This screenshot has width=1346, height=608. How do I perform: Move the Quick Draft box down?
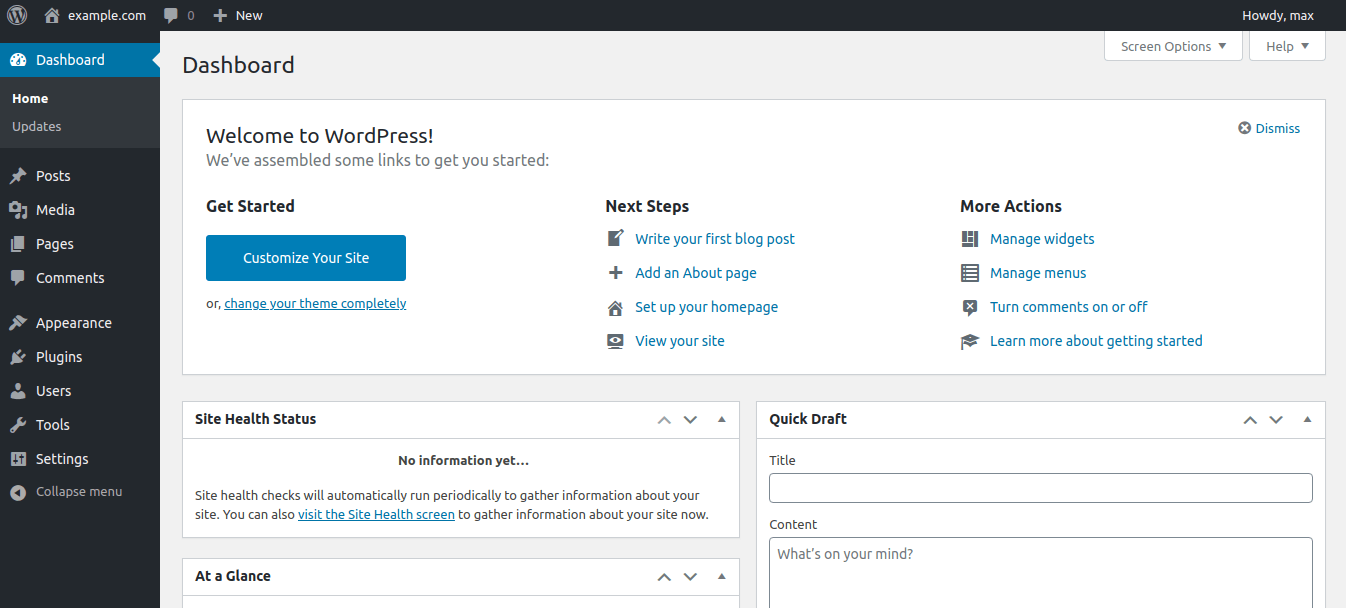point(1276,420)
